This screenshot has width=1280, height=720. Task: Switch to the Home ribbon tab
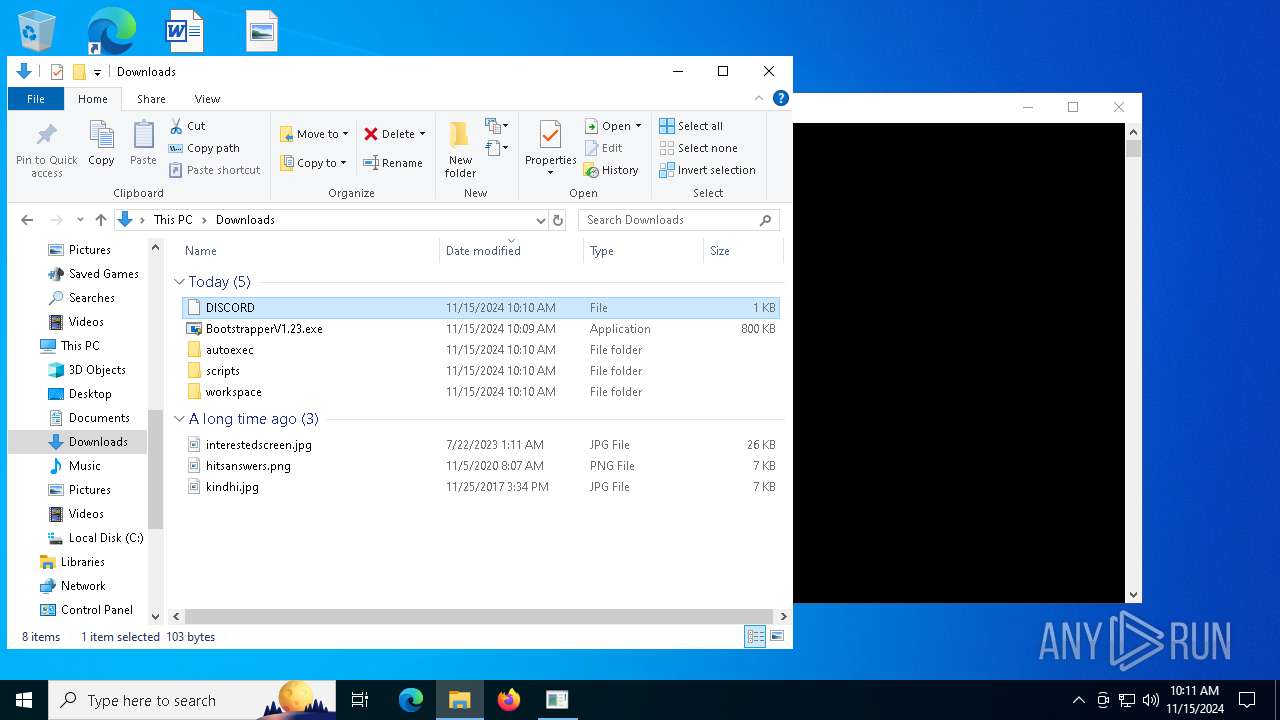click(x=93, y=99)
